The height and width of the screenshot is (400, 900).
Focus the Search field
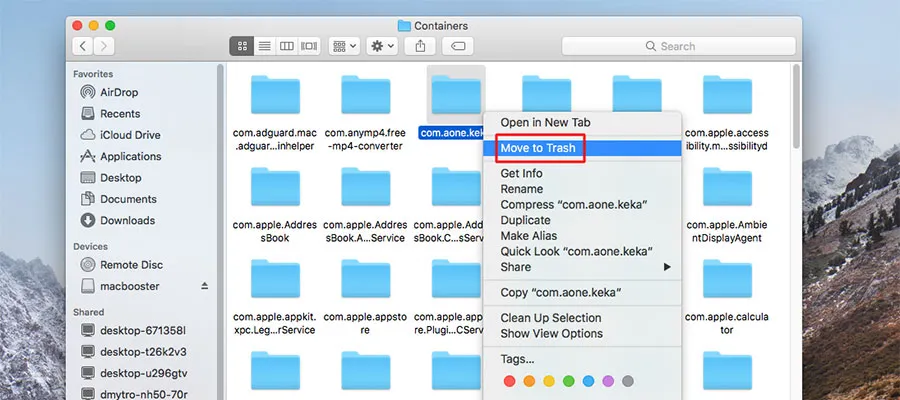(x=678, y=46)
